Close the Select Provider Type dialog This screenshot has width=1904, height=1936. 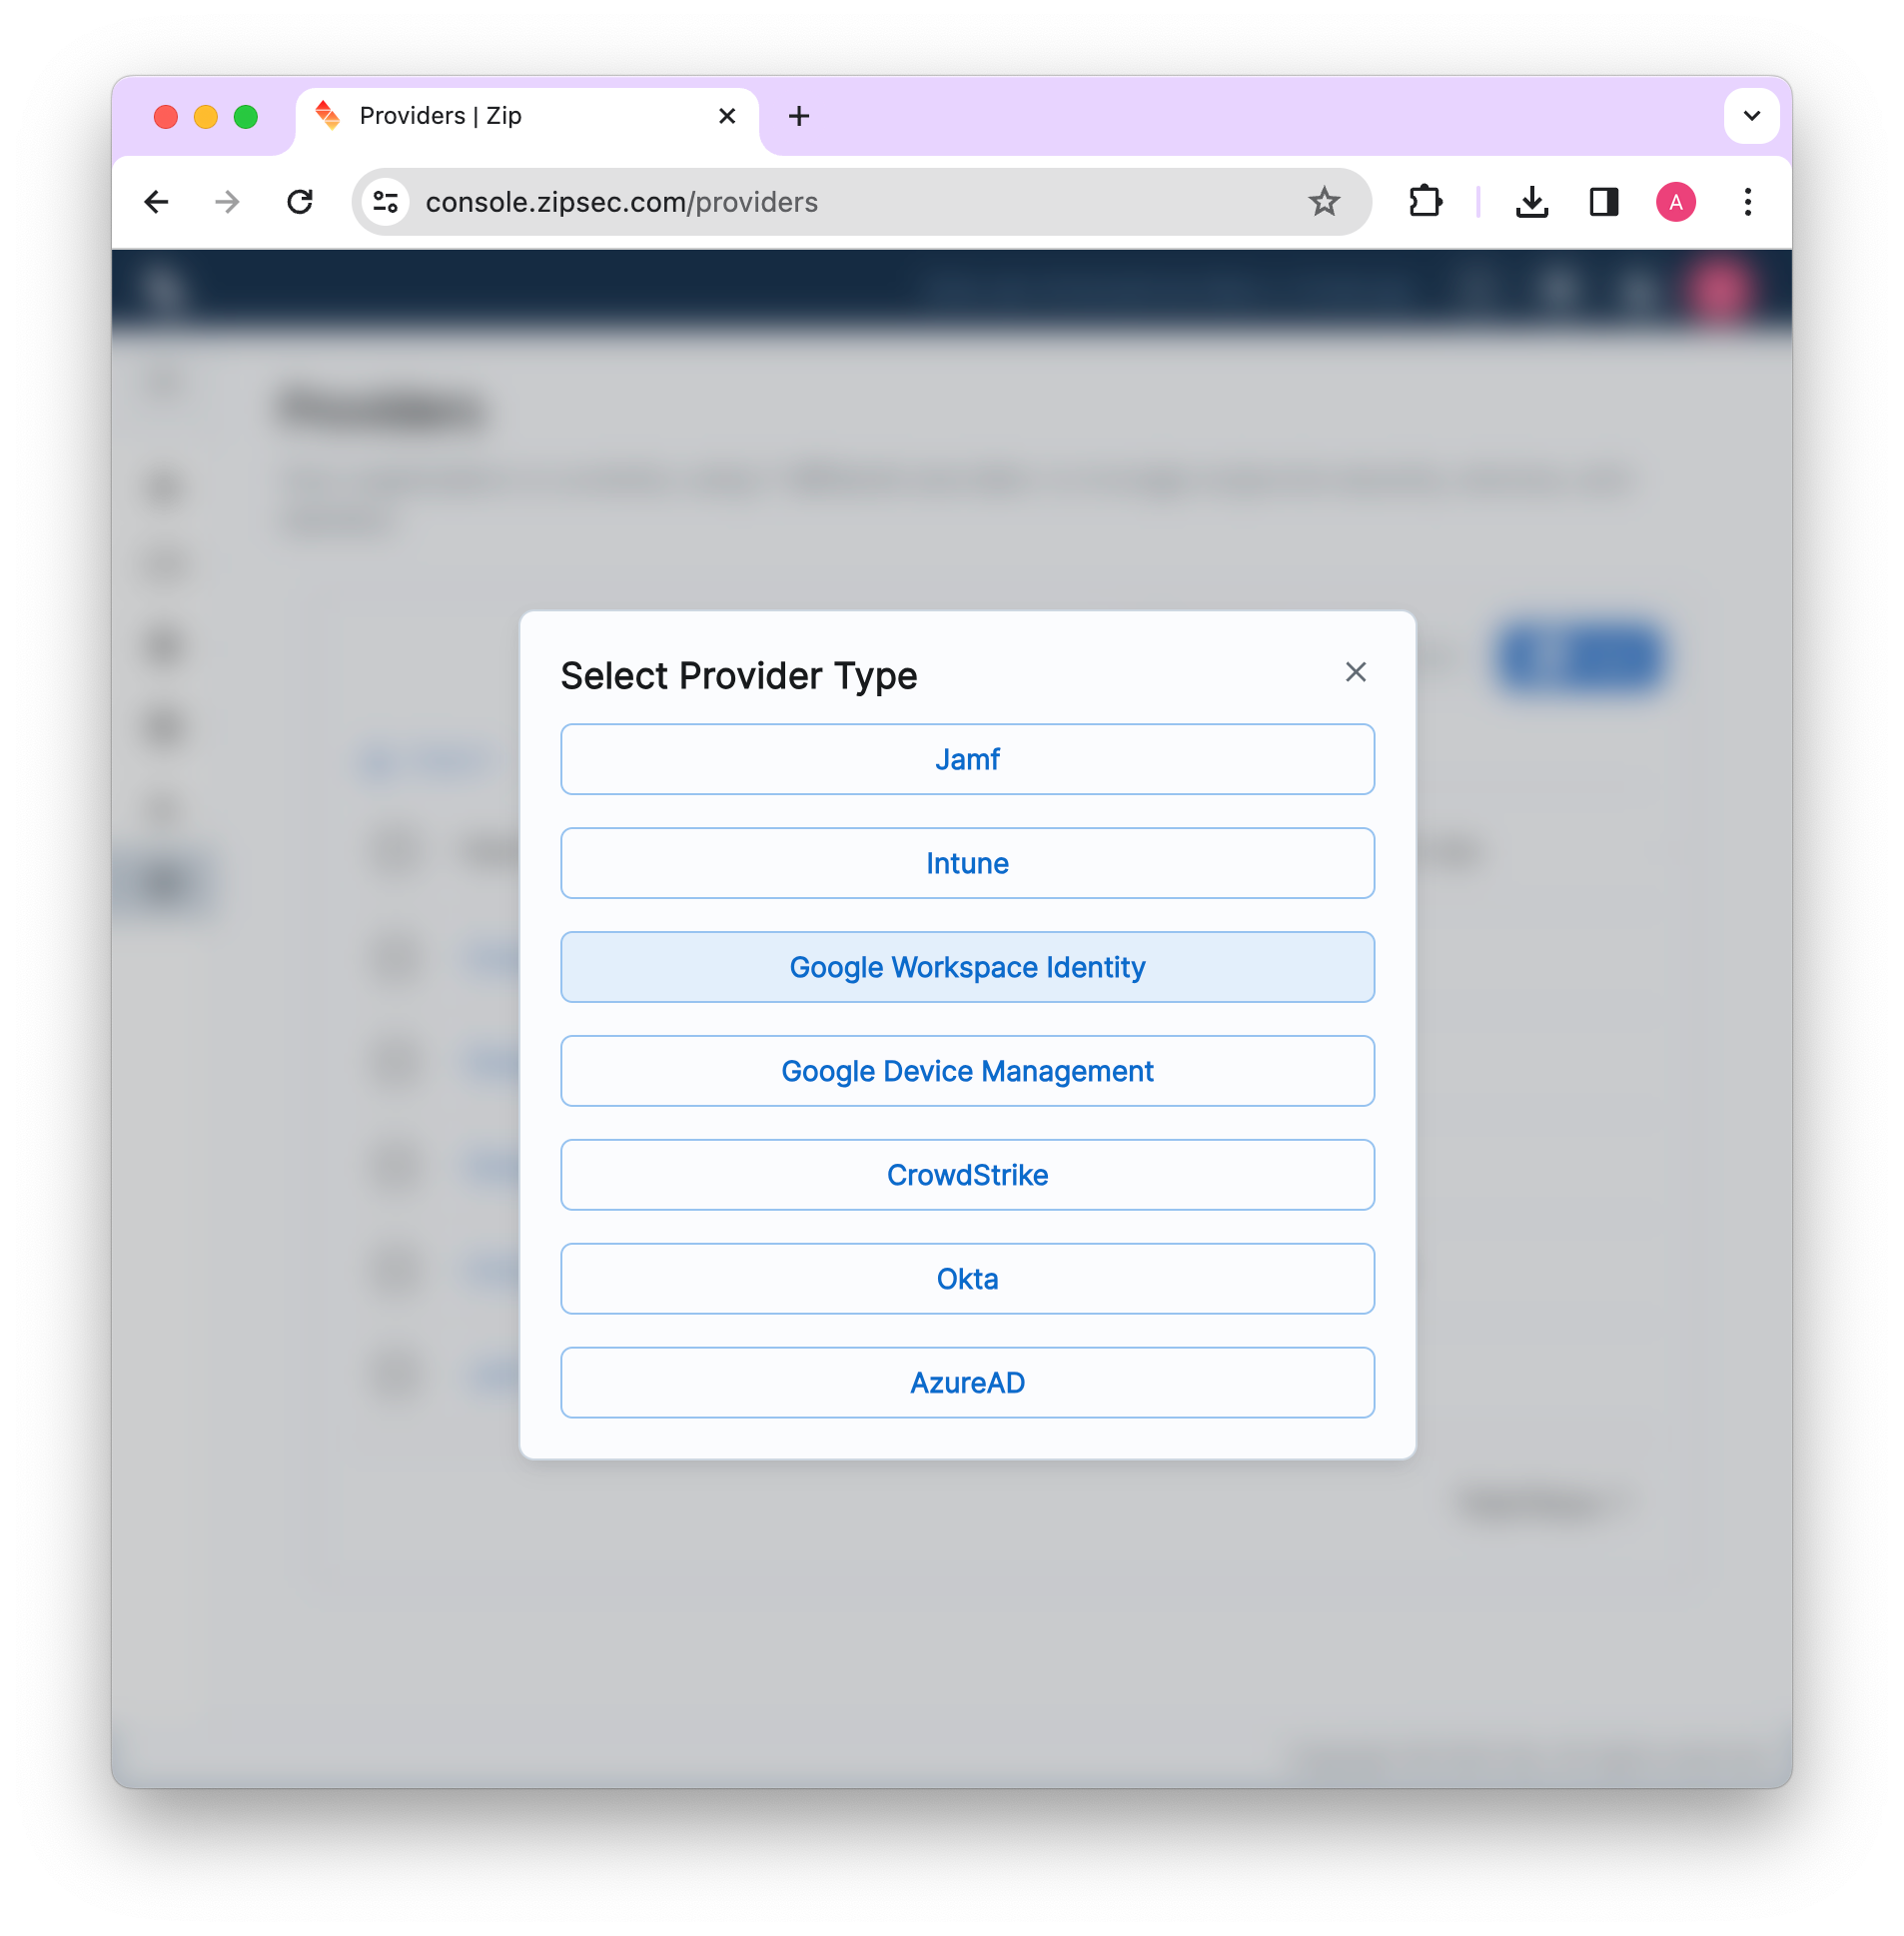(x=1355, y=672)
